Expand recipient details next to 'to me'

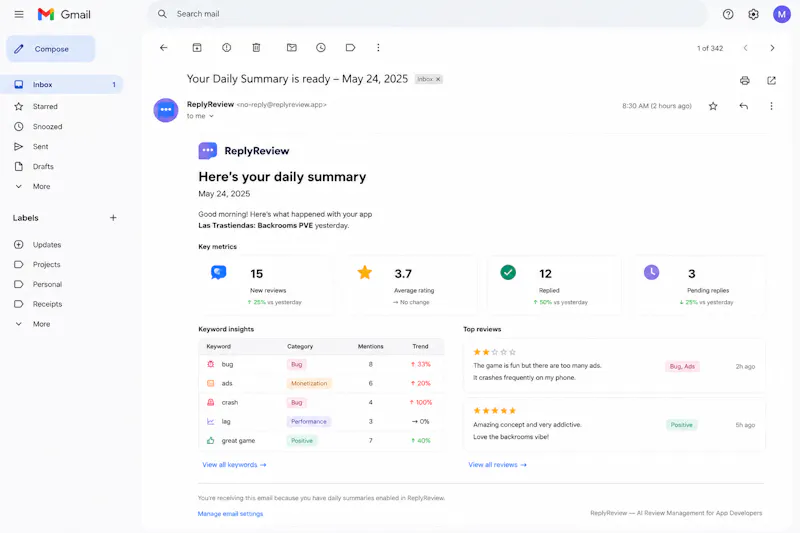click(x=211, y=116)
